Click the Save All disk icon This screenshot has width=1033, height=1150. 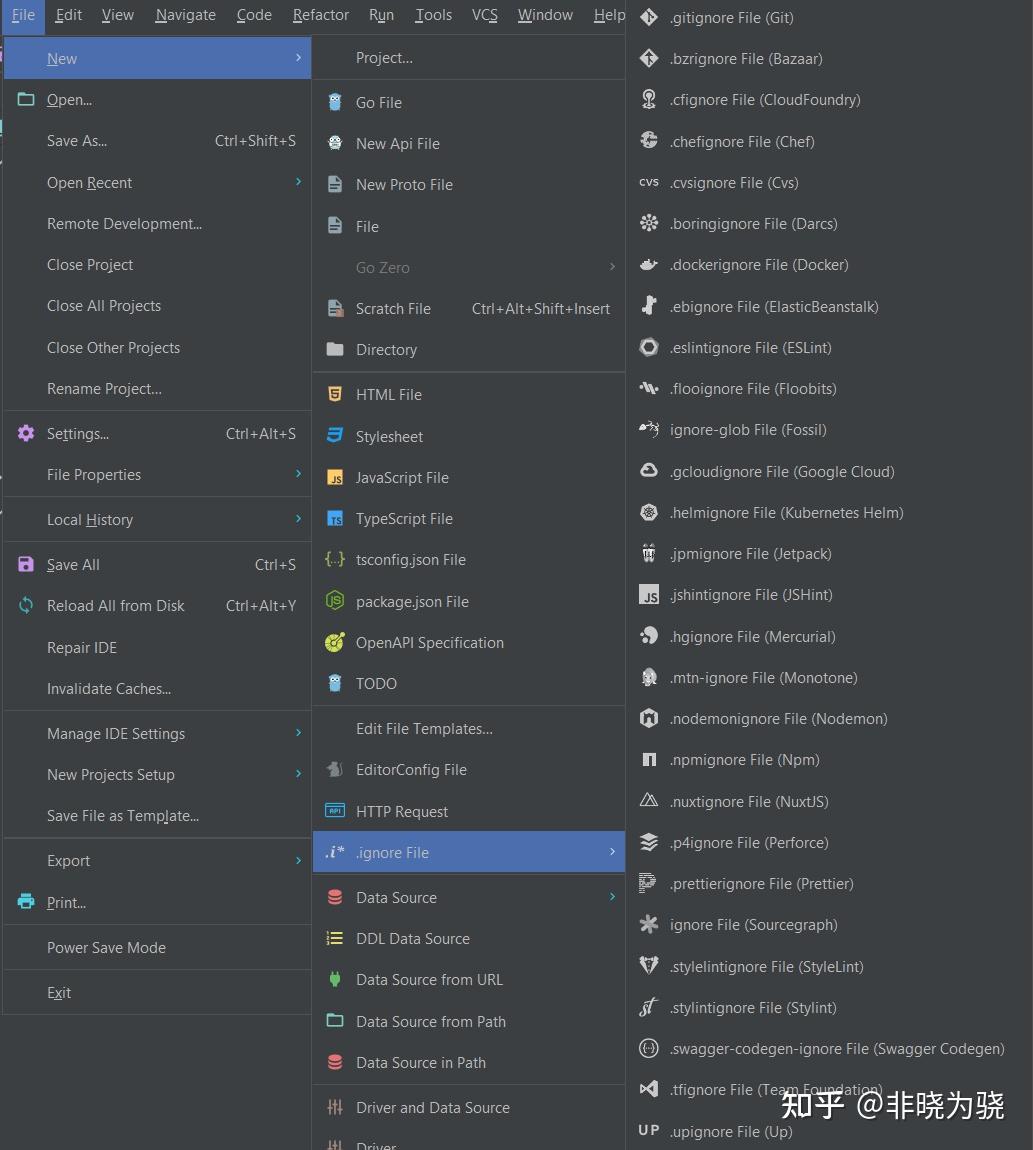click(26, 564)
